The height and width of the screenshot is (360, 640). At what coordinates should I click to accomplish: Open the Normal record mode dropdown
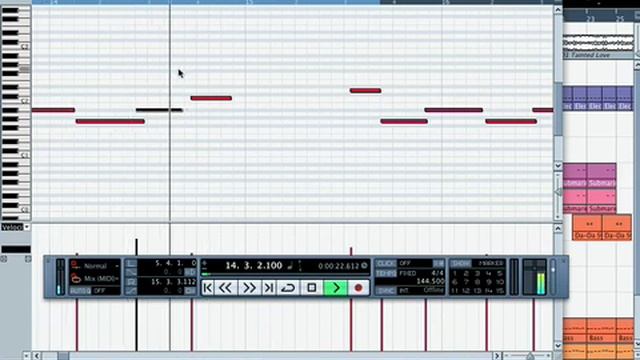coord(117,266)
